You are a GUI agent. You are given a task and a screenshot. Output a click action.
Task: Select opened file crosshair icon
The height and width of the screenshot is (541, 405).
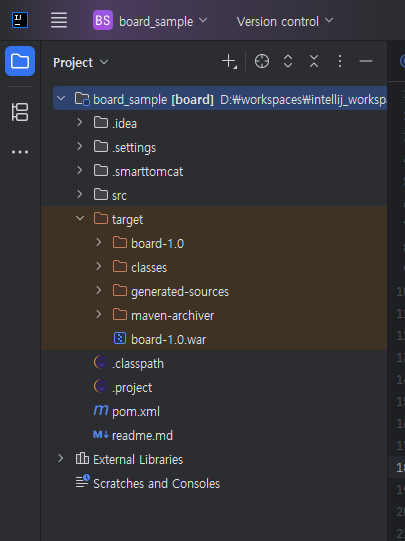coord(262,61)
